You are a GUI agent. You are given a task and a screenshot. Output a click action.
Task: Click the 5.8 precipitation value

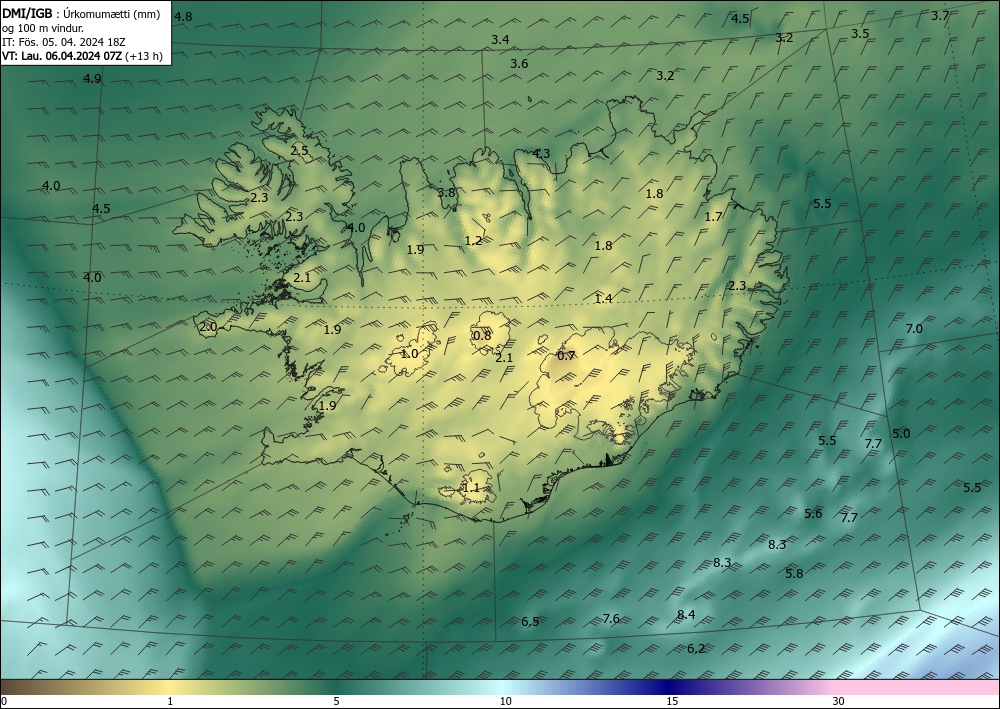794,574
